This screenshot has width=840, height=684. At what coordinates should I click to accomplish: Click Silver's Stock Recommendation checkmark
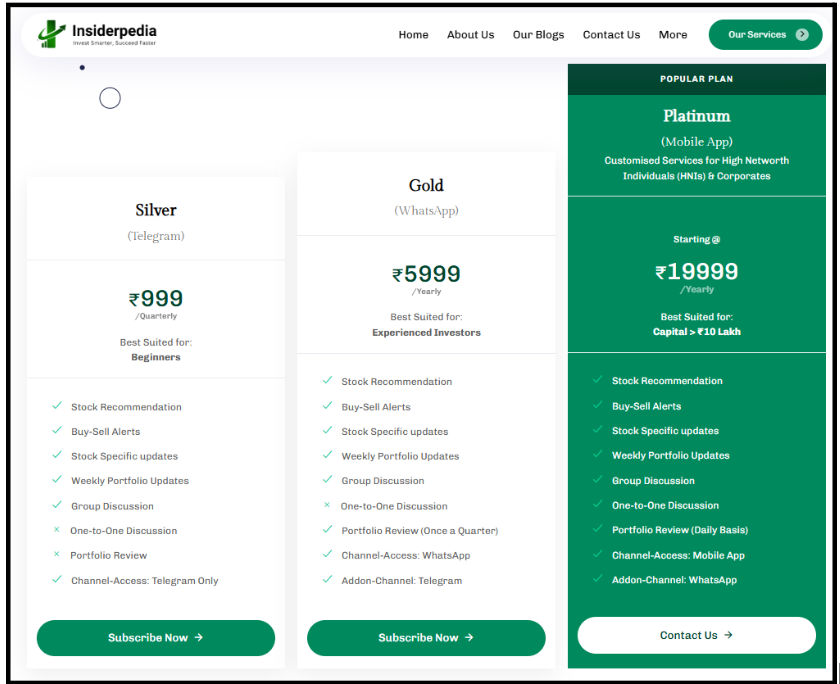(x=57, y=405)
